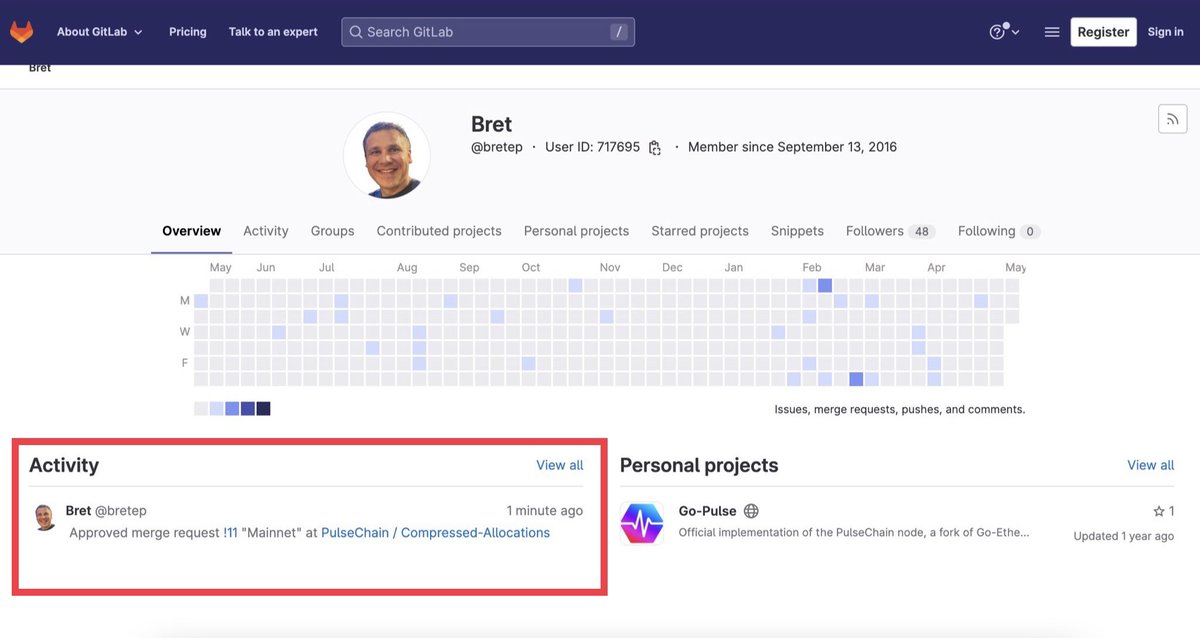This screenshot has width=1200, height=638.
Task: Select the Overview tab
Action: (192, 231)
